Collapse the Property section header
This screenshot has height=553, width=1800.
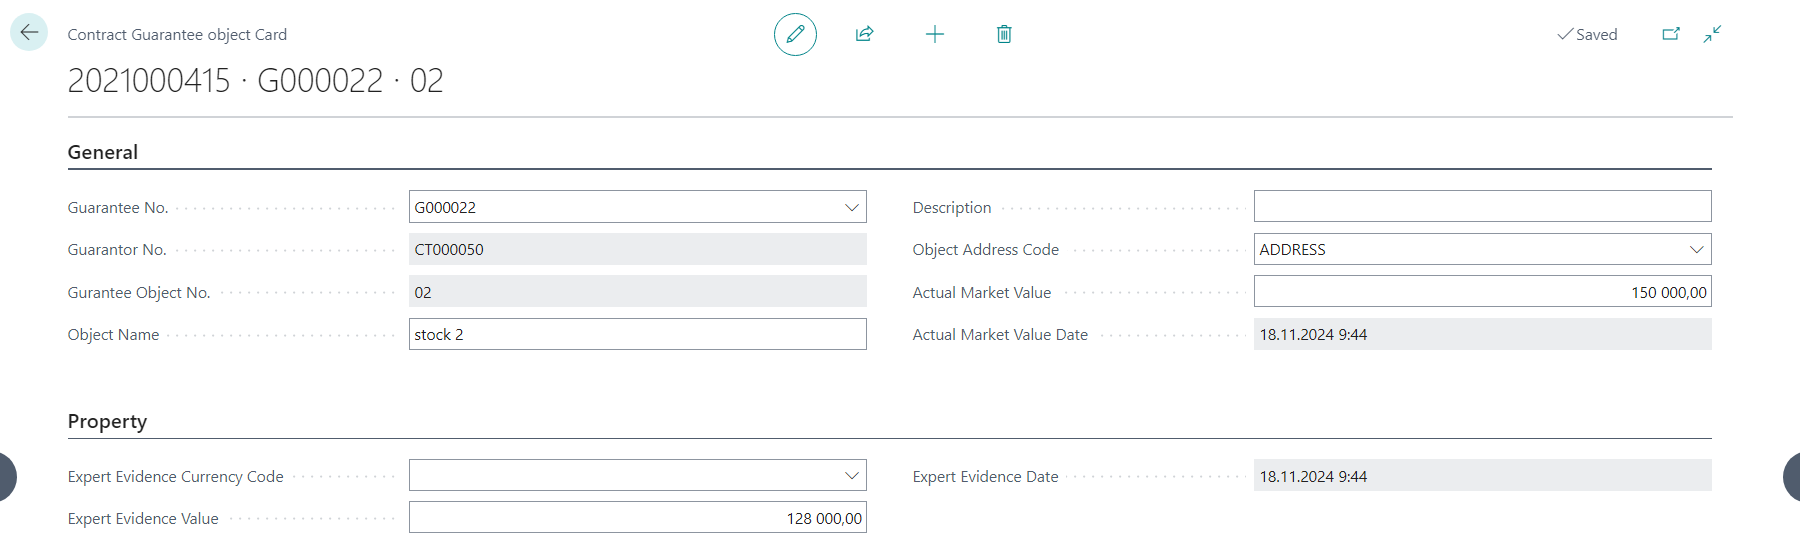[x=107, y=421]
